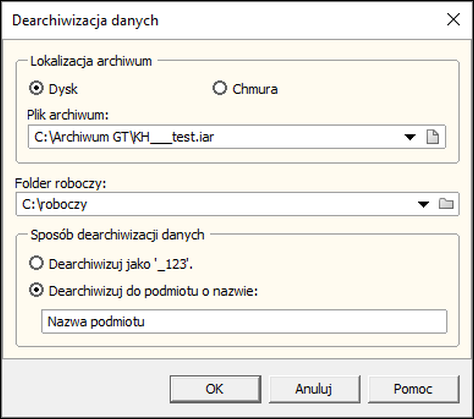The width and height of the screenshot is (474, 419).
Task: Expand the Plik archiwum dropdown arrow
Action: 410,137
